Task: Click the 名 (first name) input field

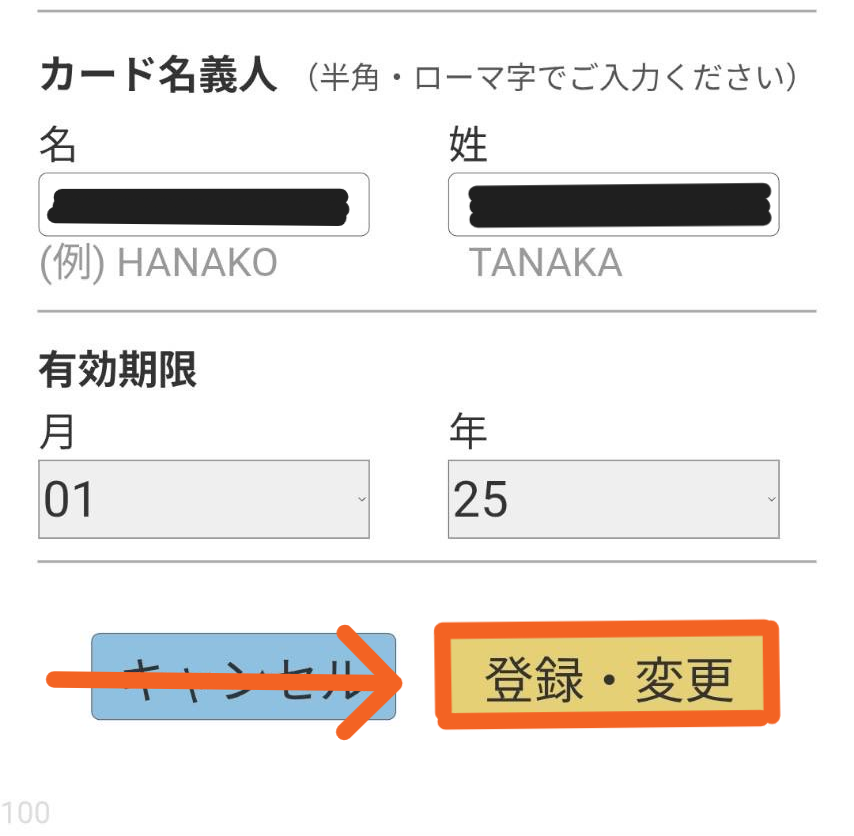Action: tap(203, 205)
